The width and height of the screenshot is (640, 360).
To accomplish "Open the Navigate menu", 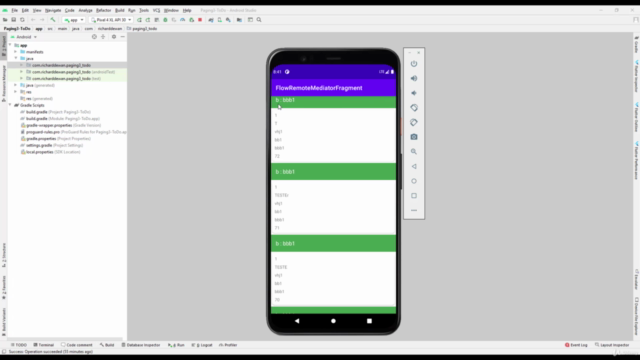I will pos(53,10).
